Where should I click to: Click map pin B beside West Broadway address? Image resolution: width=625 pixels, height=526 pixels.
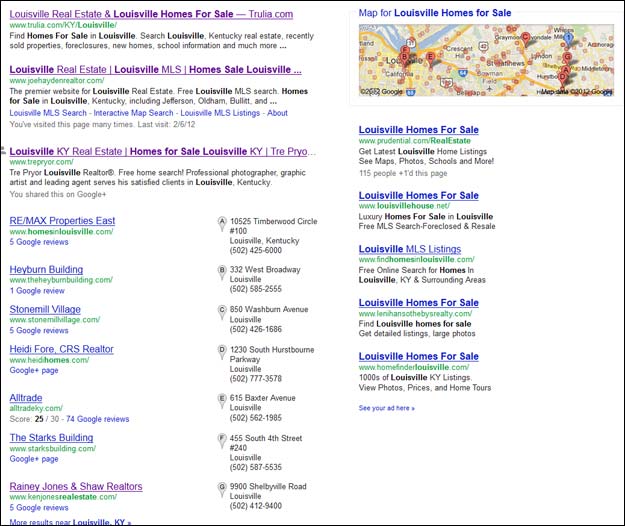pos(222,271)
